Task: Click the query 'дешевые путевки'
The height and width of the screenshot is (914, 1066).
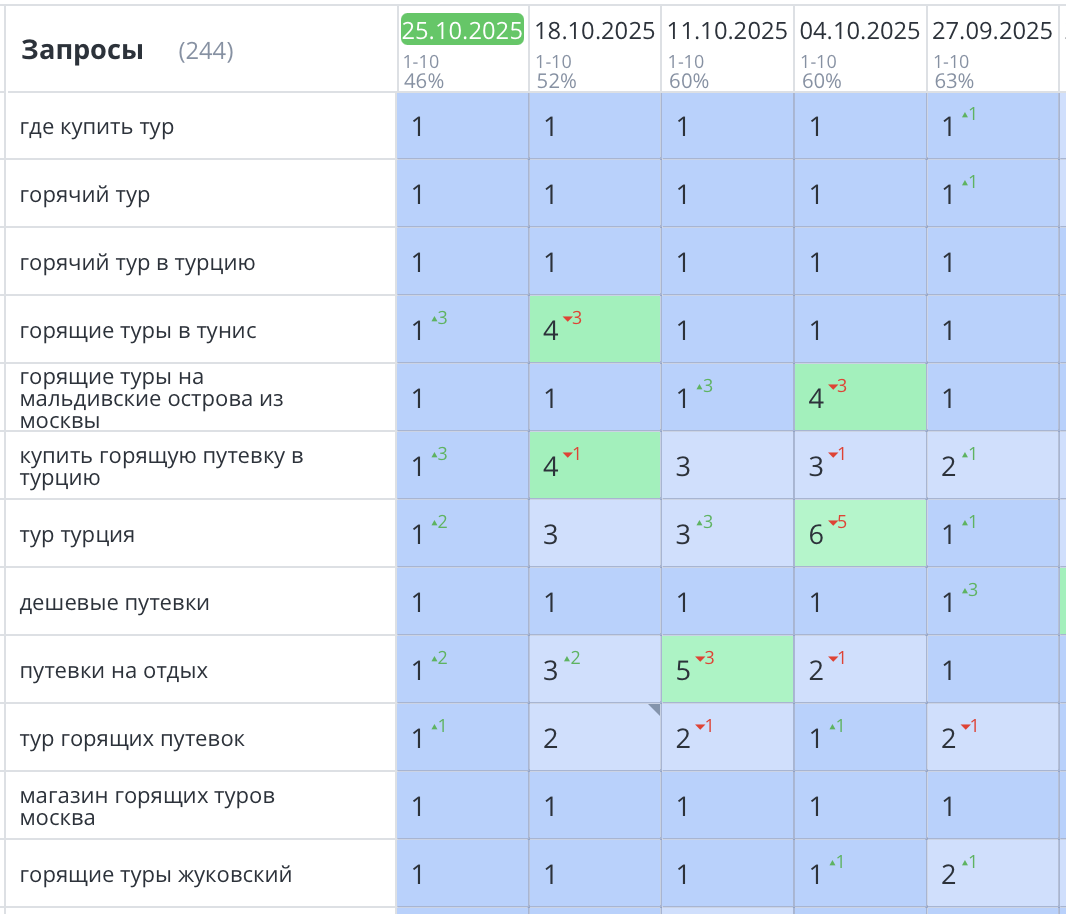Action: click(x=114, y=603)
